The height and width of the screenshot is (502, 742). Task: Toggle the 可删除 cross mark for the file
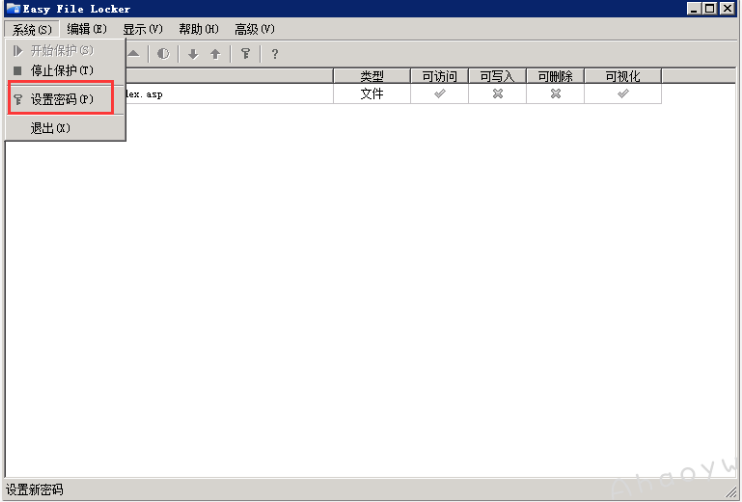click(x=555, y=94)
